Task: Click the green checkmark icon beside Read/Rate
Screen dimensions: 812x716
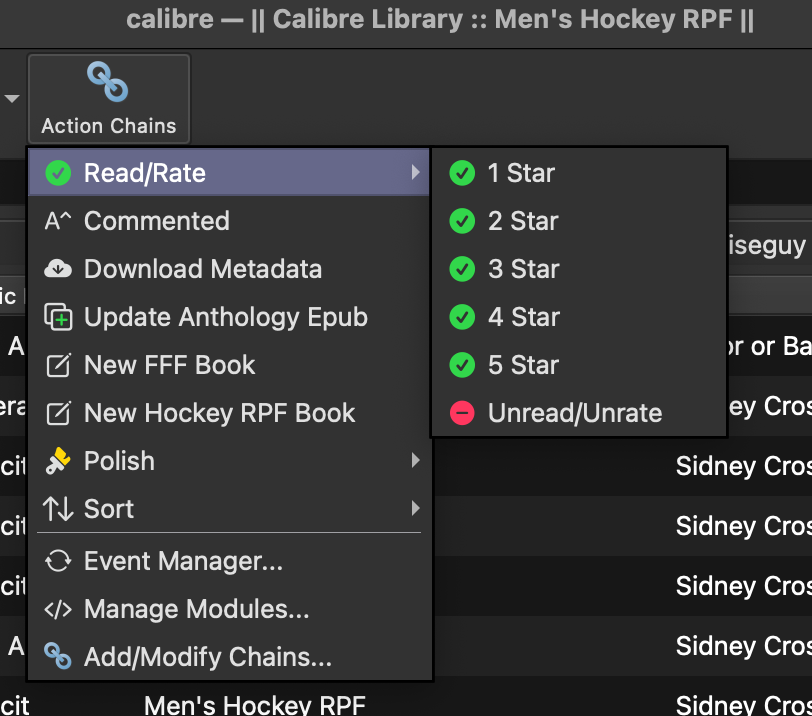Action: 59,173
